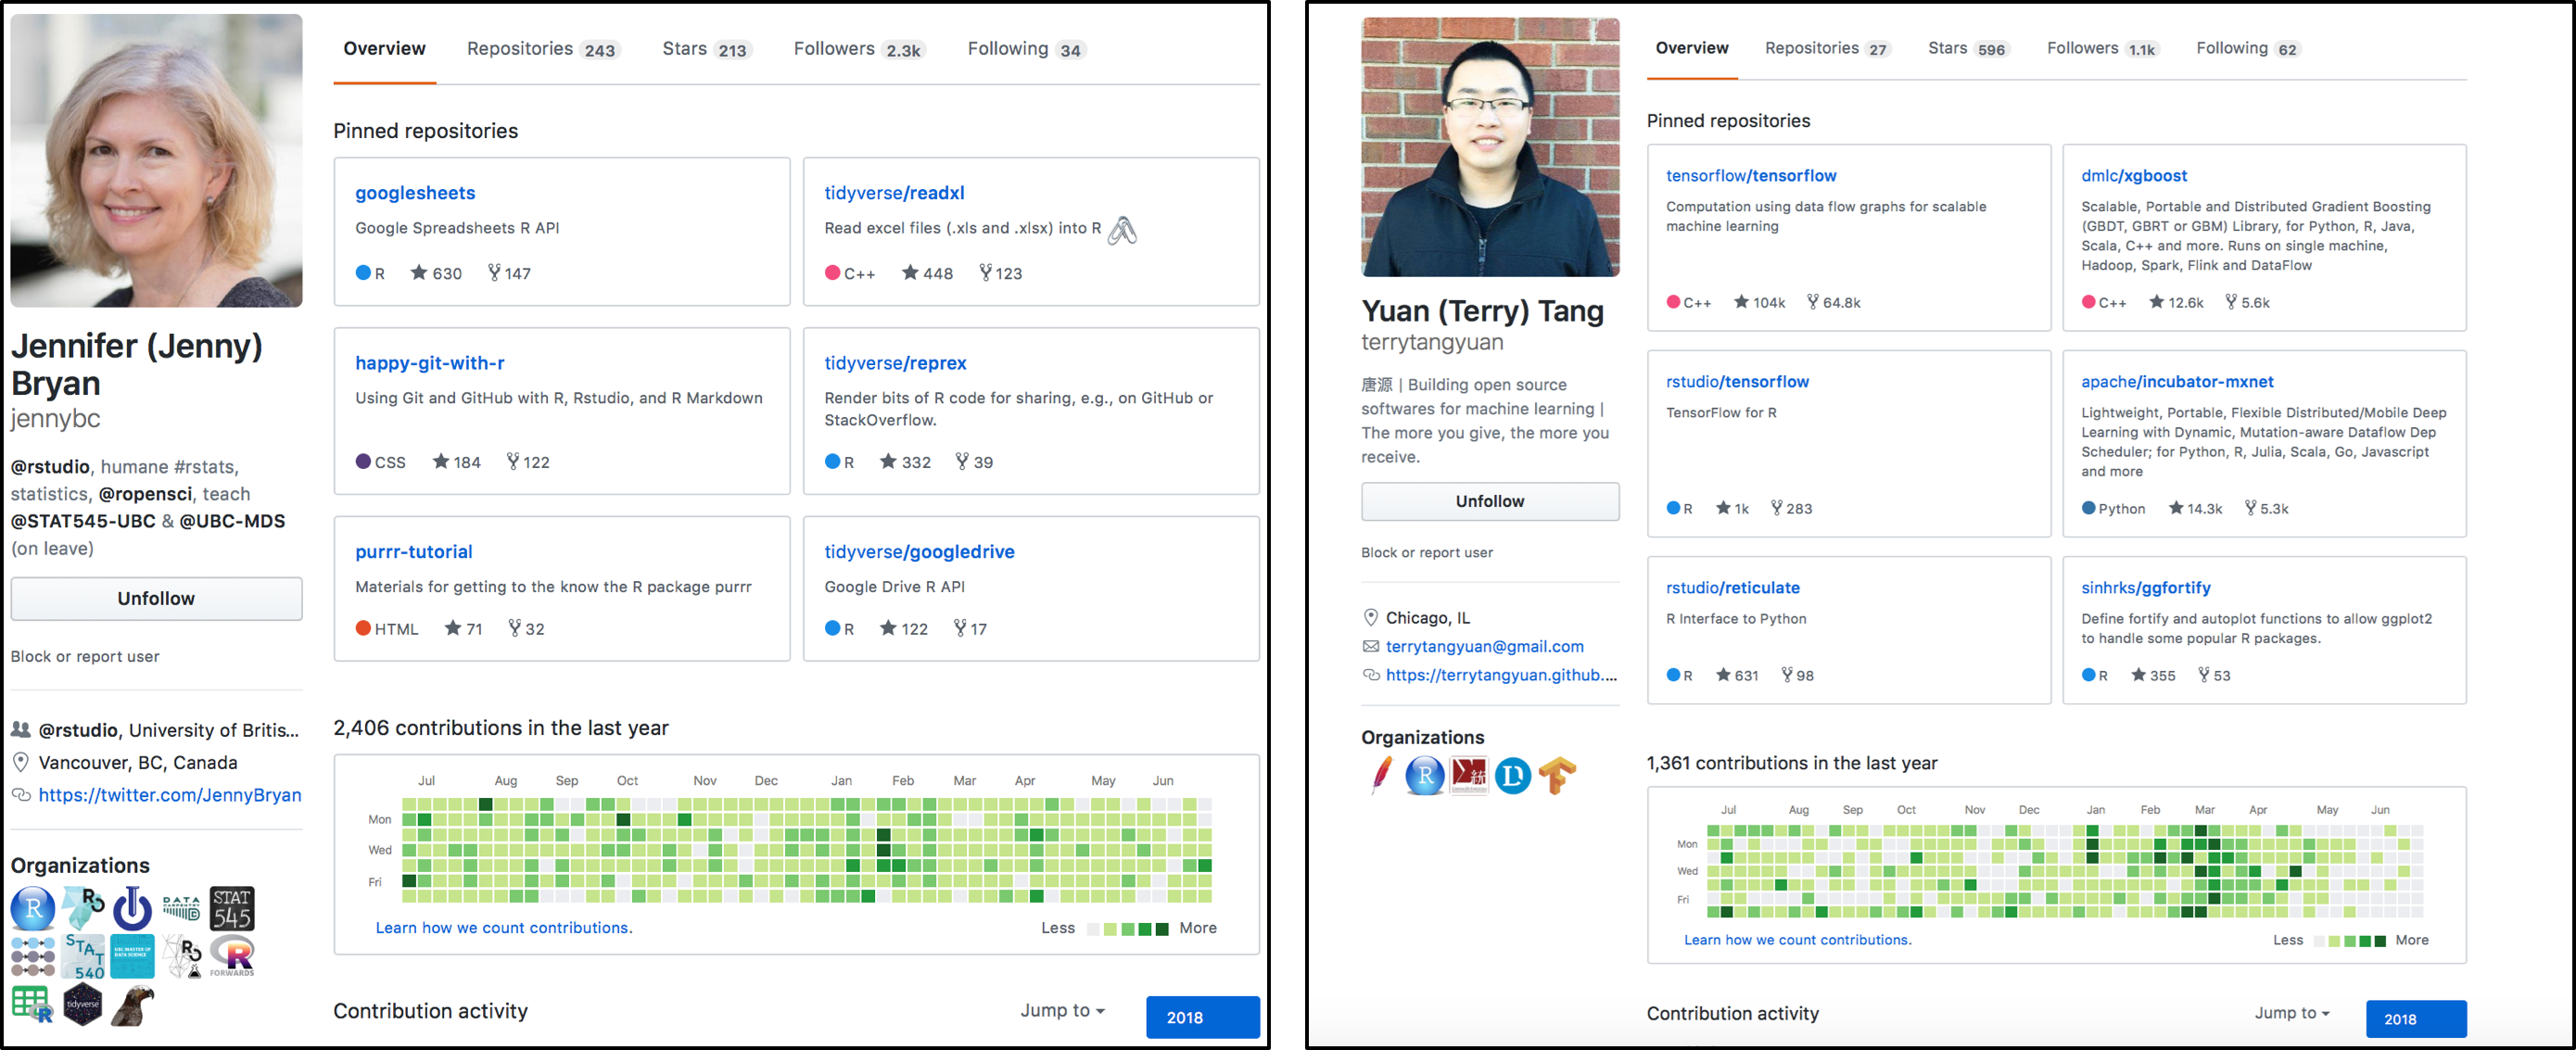The width and height of the screenshot is (2576, 1050).
Task: Open Followers 1.1k tab
Action: coord(2102,48)
